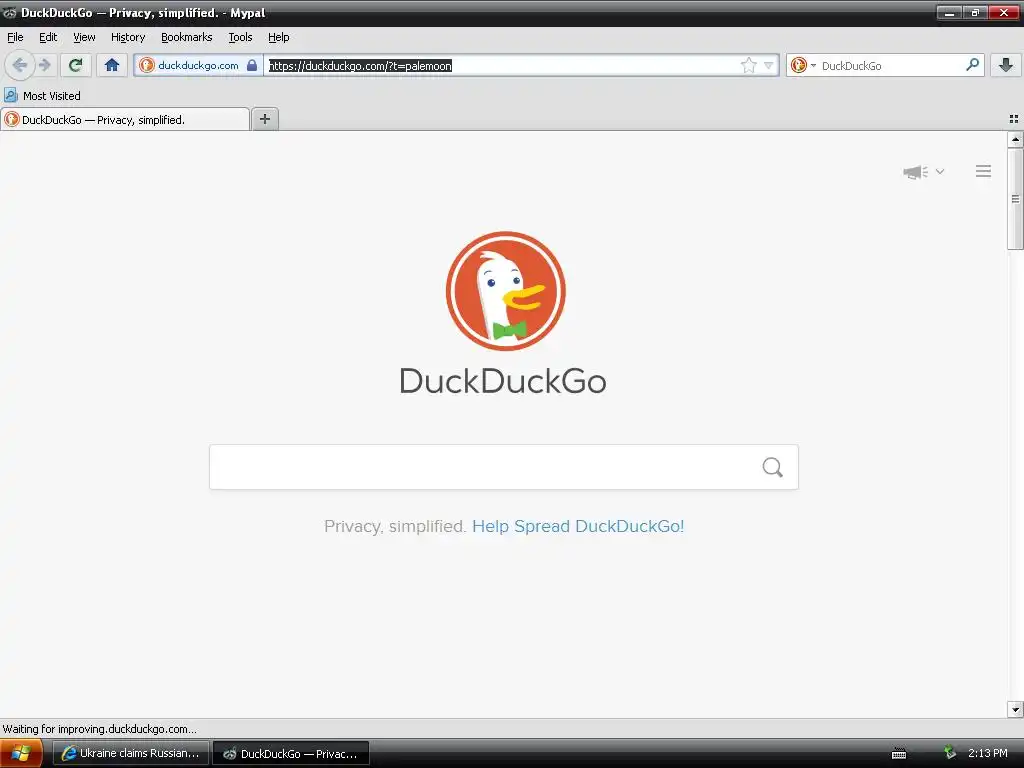Click the magnifier in the browser search box

[972, 65]
